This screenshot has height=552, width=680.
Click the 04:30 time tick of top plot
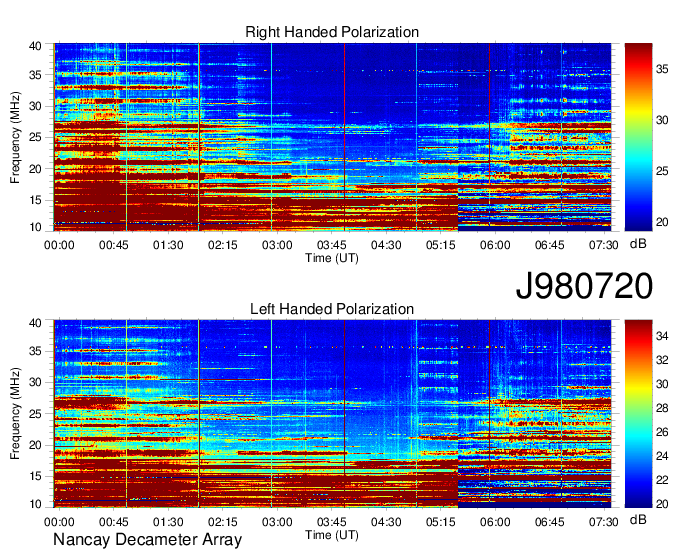click(x=386, y=245)
